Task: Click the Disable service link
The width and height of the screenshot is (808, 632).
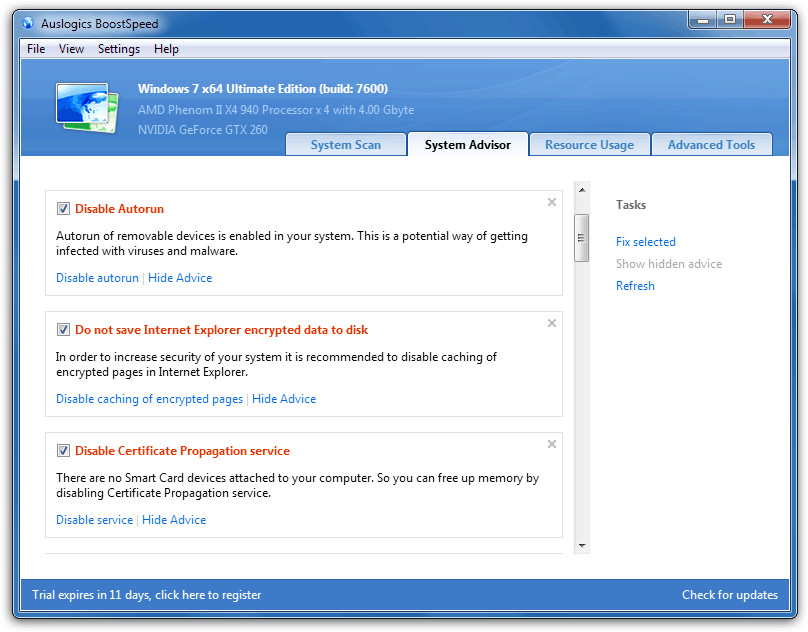Action: coord(94,520)
